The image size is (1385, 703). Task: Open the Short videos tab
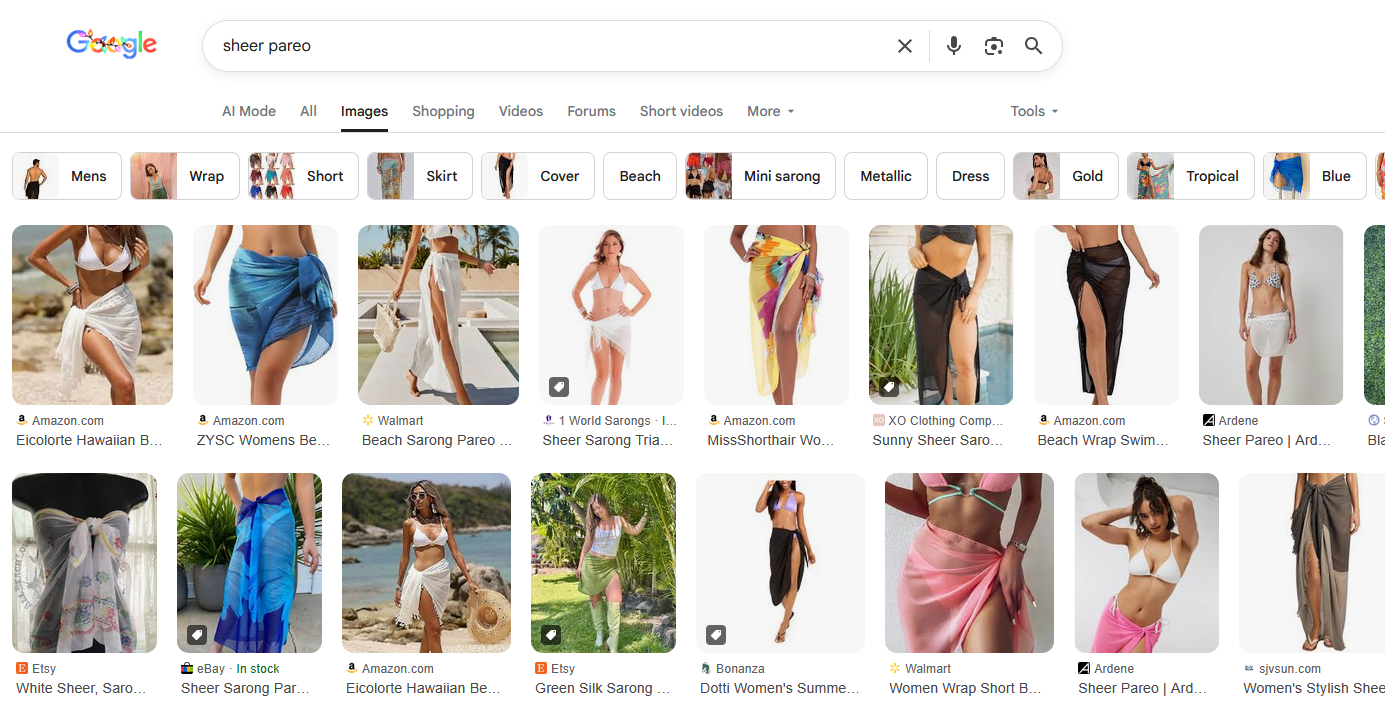coord(681,111)
